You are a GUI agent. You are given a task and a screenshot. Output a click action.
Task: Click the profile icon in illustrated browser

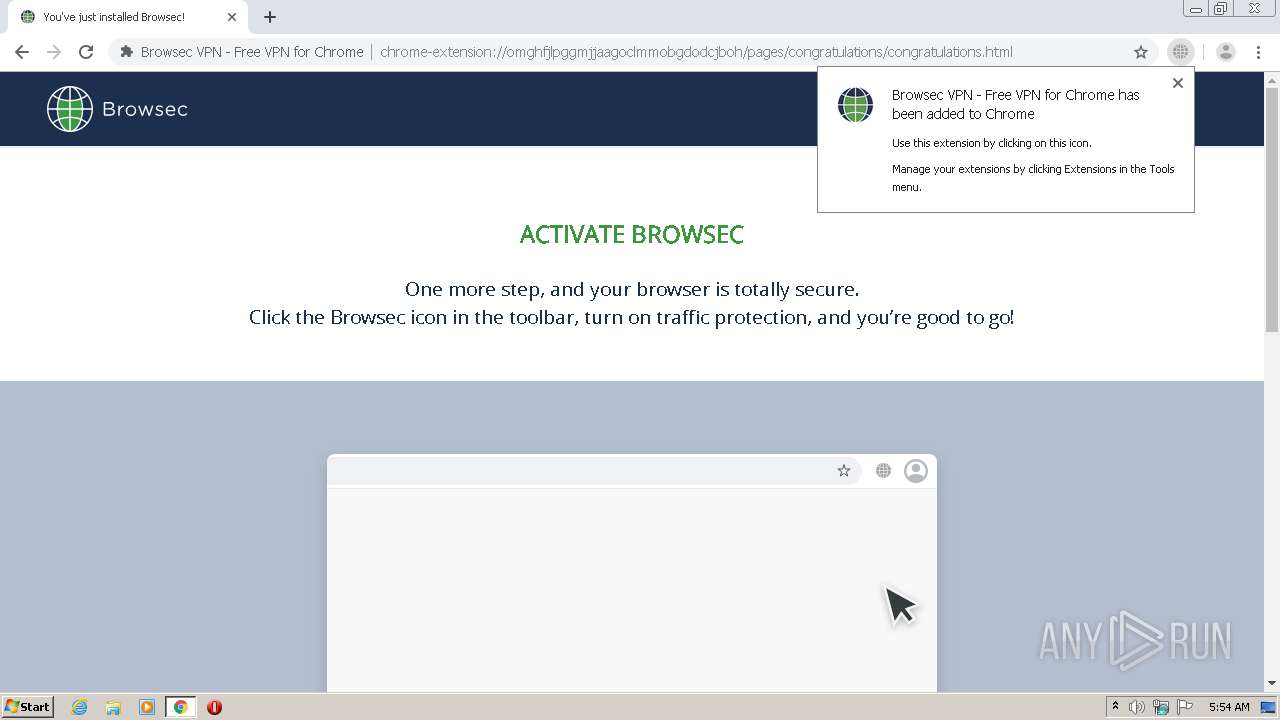(916, 471)
